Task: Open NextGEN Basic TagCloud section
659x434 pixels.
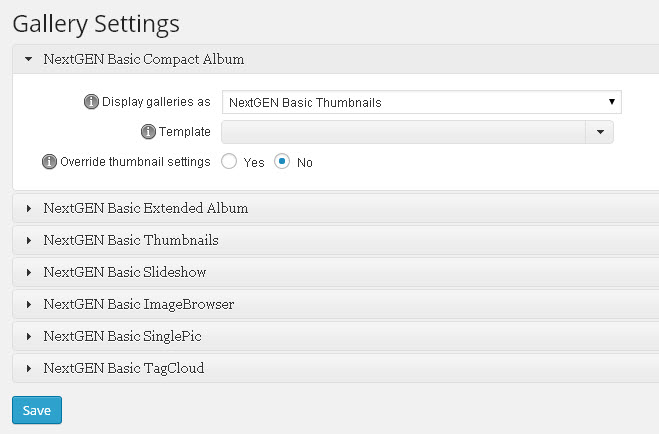Action: (x=336, y=368)
